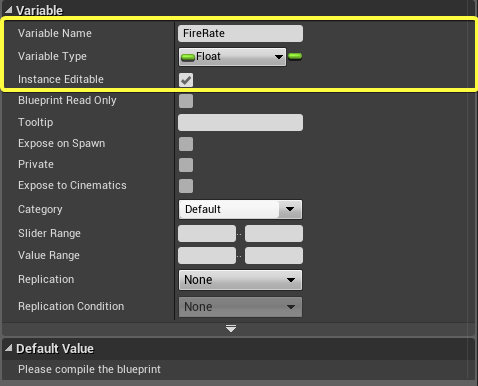478x386 pixels.
Task: Enable the Expose to Cinematics checkbox
Action: point(186,186)
